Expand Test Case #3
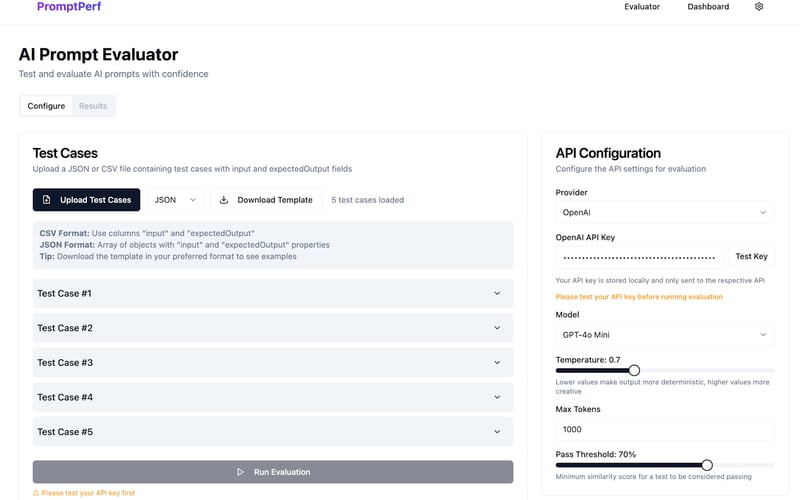This screenshot has width=800, height=500. point(273,363)
